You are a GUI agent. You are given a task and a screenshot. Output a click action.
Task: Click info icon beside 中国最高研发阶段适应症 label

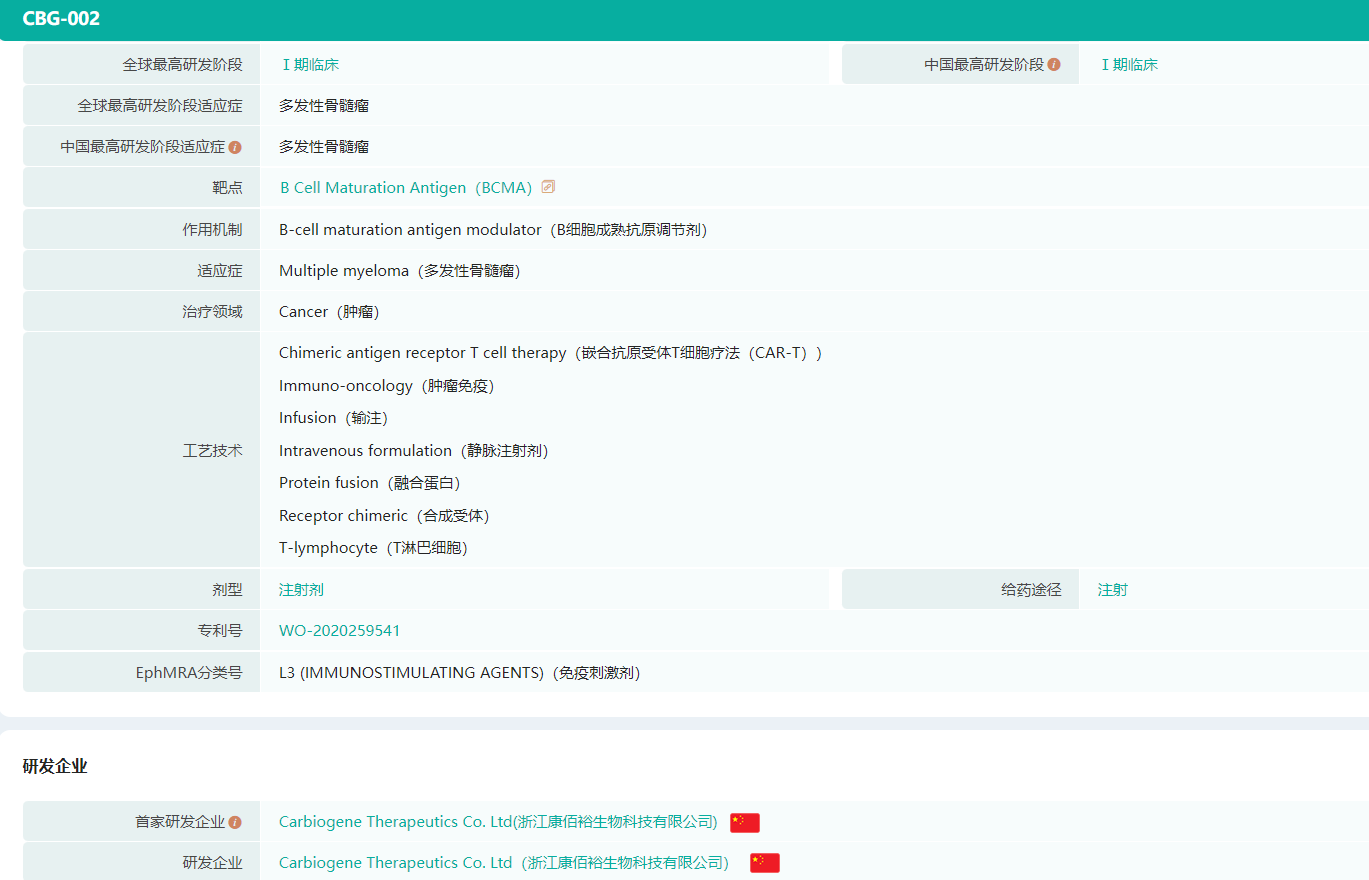(x=235, y=147)
